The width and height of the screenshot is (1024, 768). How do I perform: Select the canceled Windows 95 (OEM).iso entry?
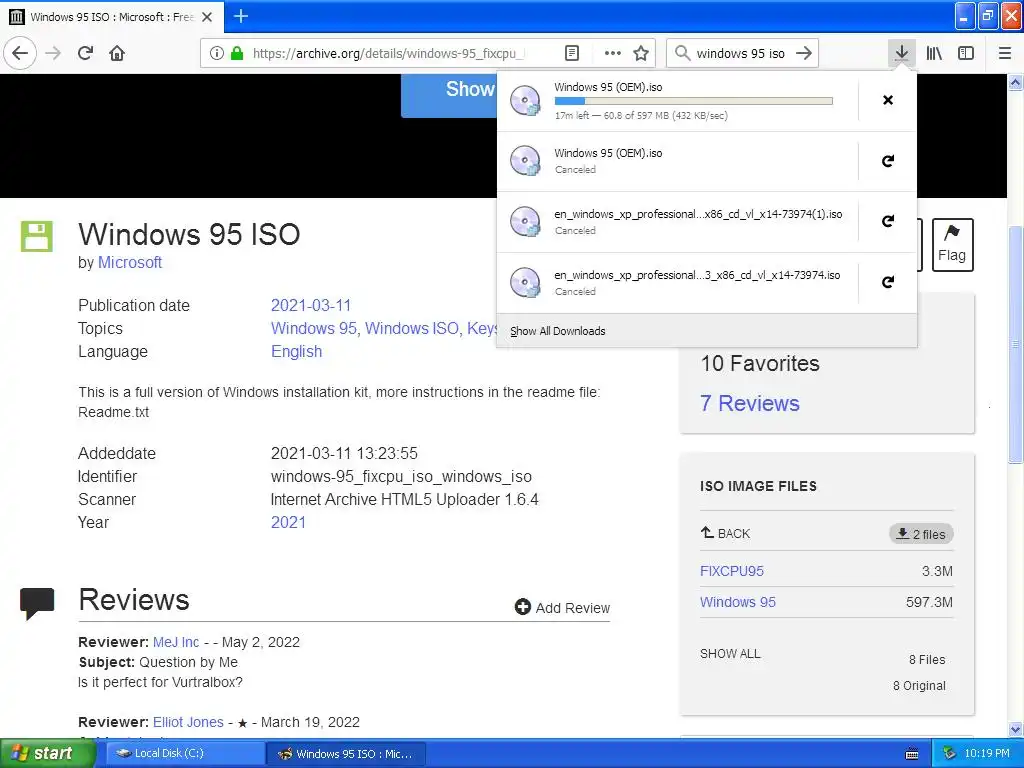[x=678, y=161]
